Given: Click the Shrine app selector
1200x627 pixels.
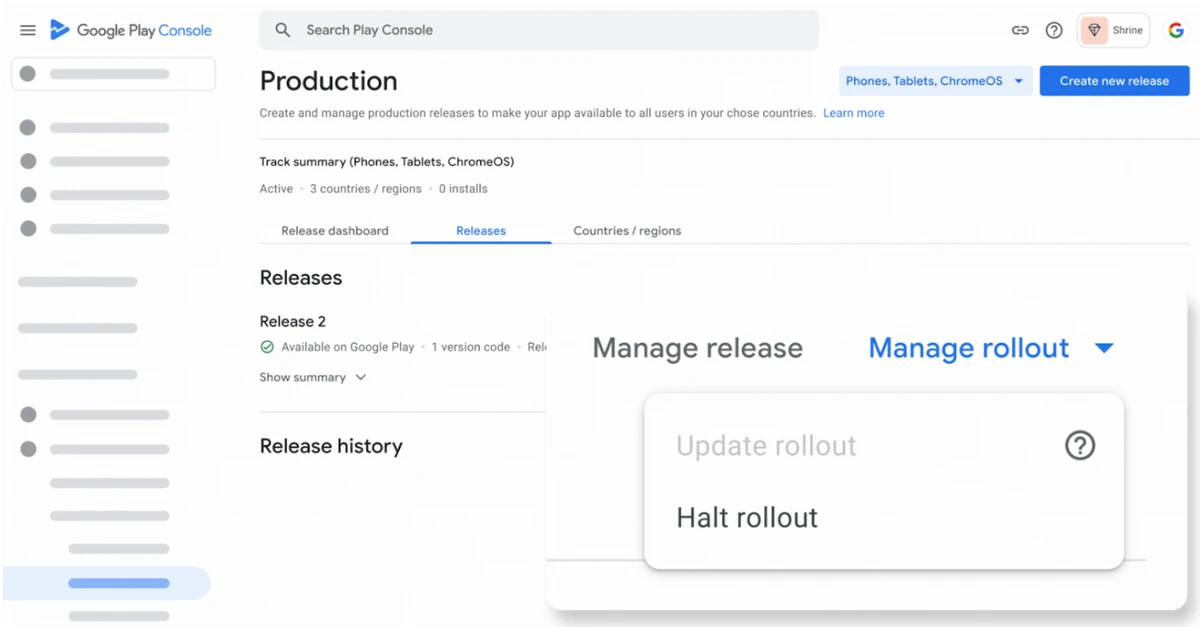Looking at the screenshot, I should click(1113, 30).
